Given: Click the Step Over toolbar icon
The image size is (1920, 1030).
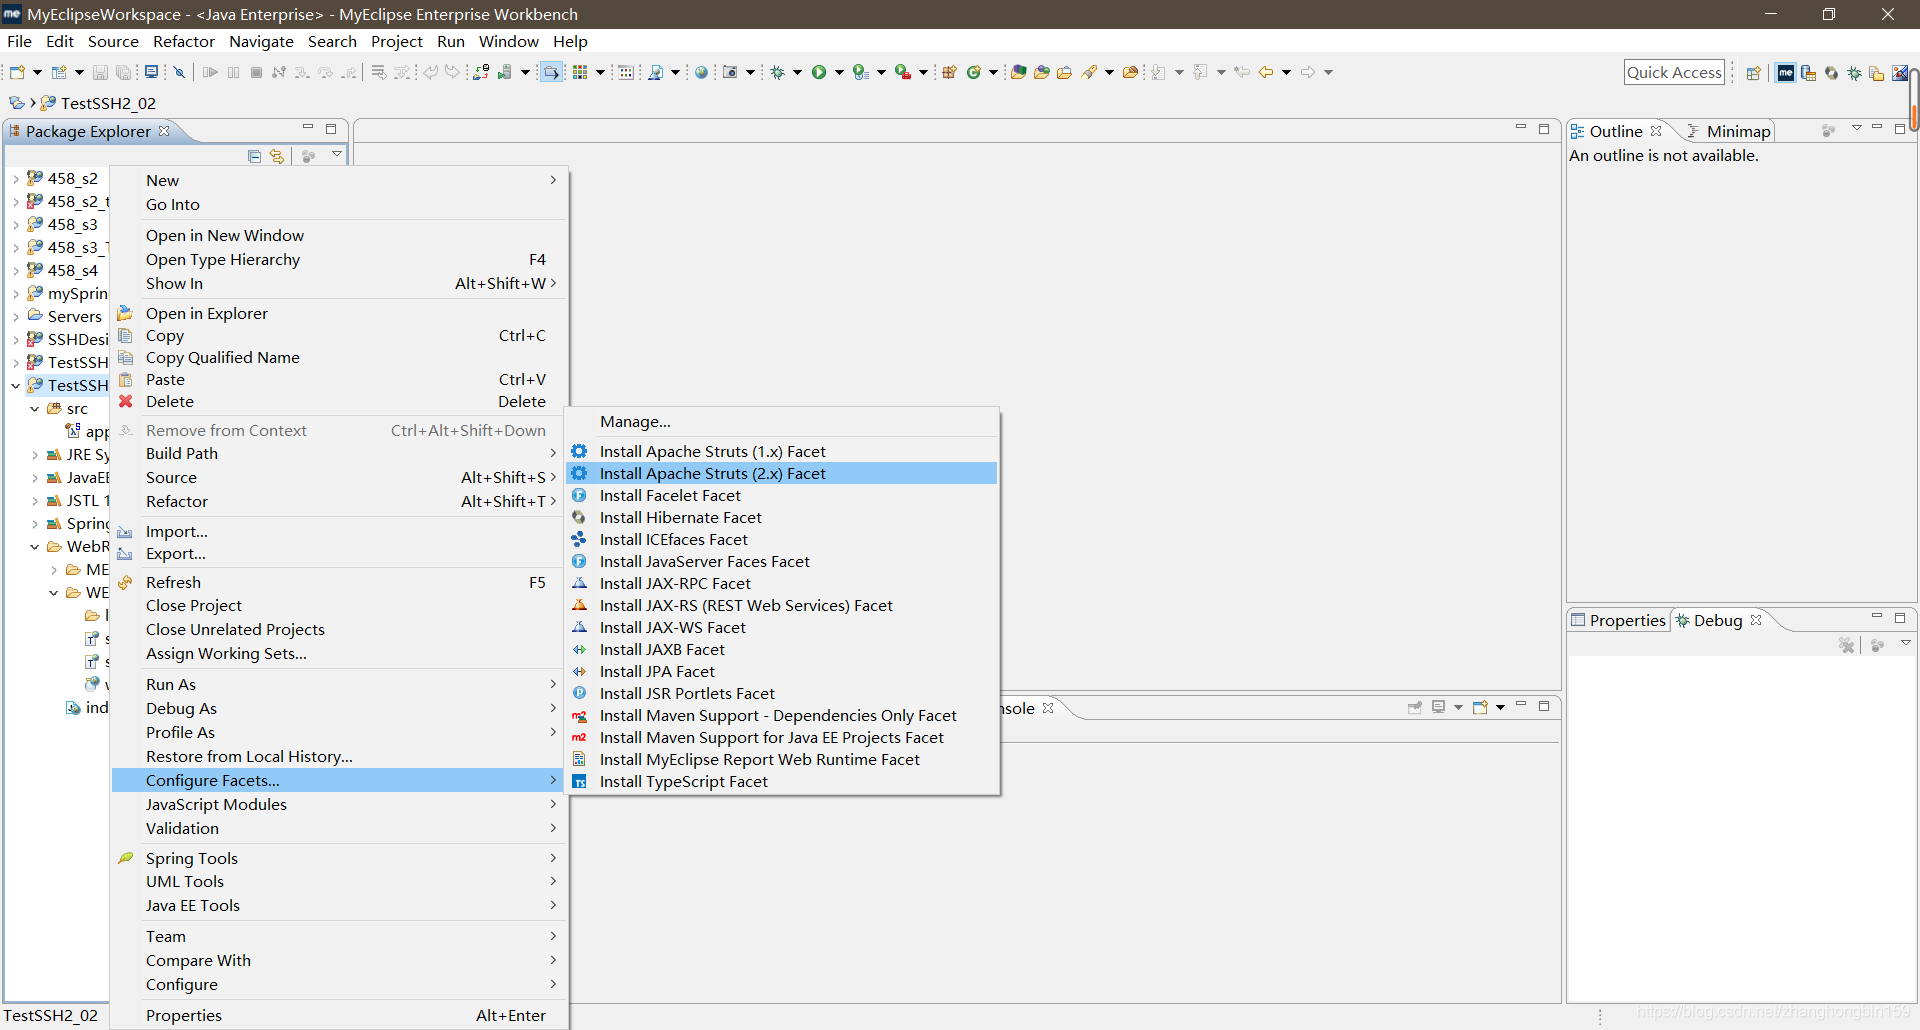Looking at the screenshot, I should tap(325, 72).
